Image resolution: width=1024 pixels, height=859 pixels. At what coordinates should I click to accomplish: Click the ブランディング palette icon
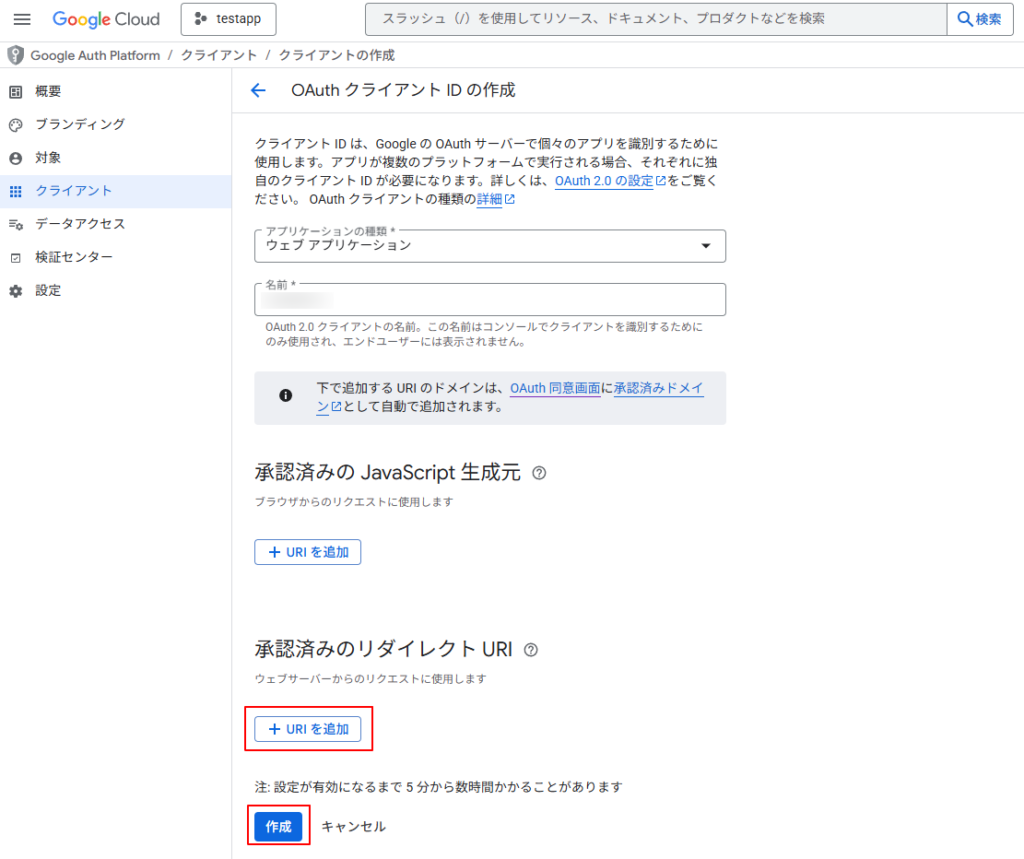(x=15, y=125)
